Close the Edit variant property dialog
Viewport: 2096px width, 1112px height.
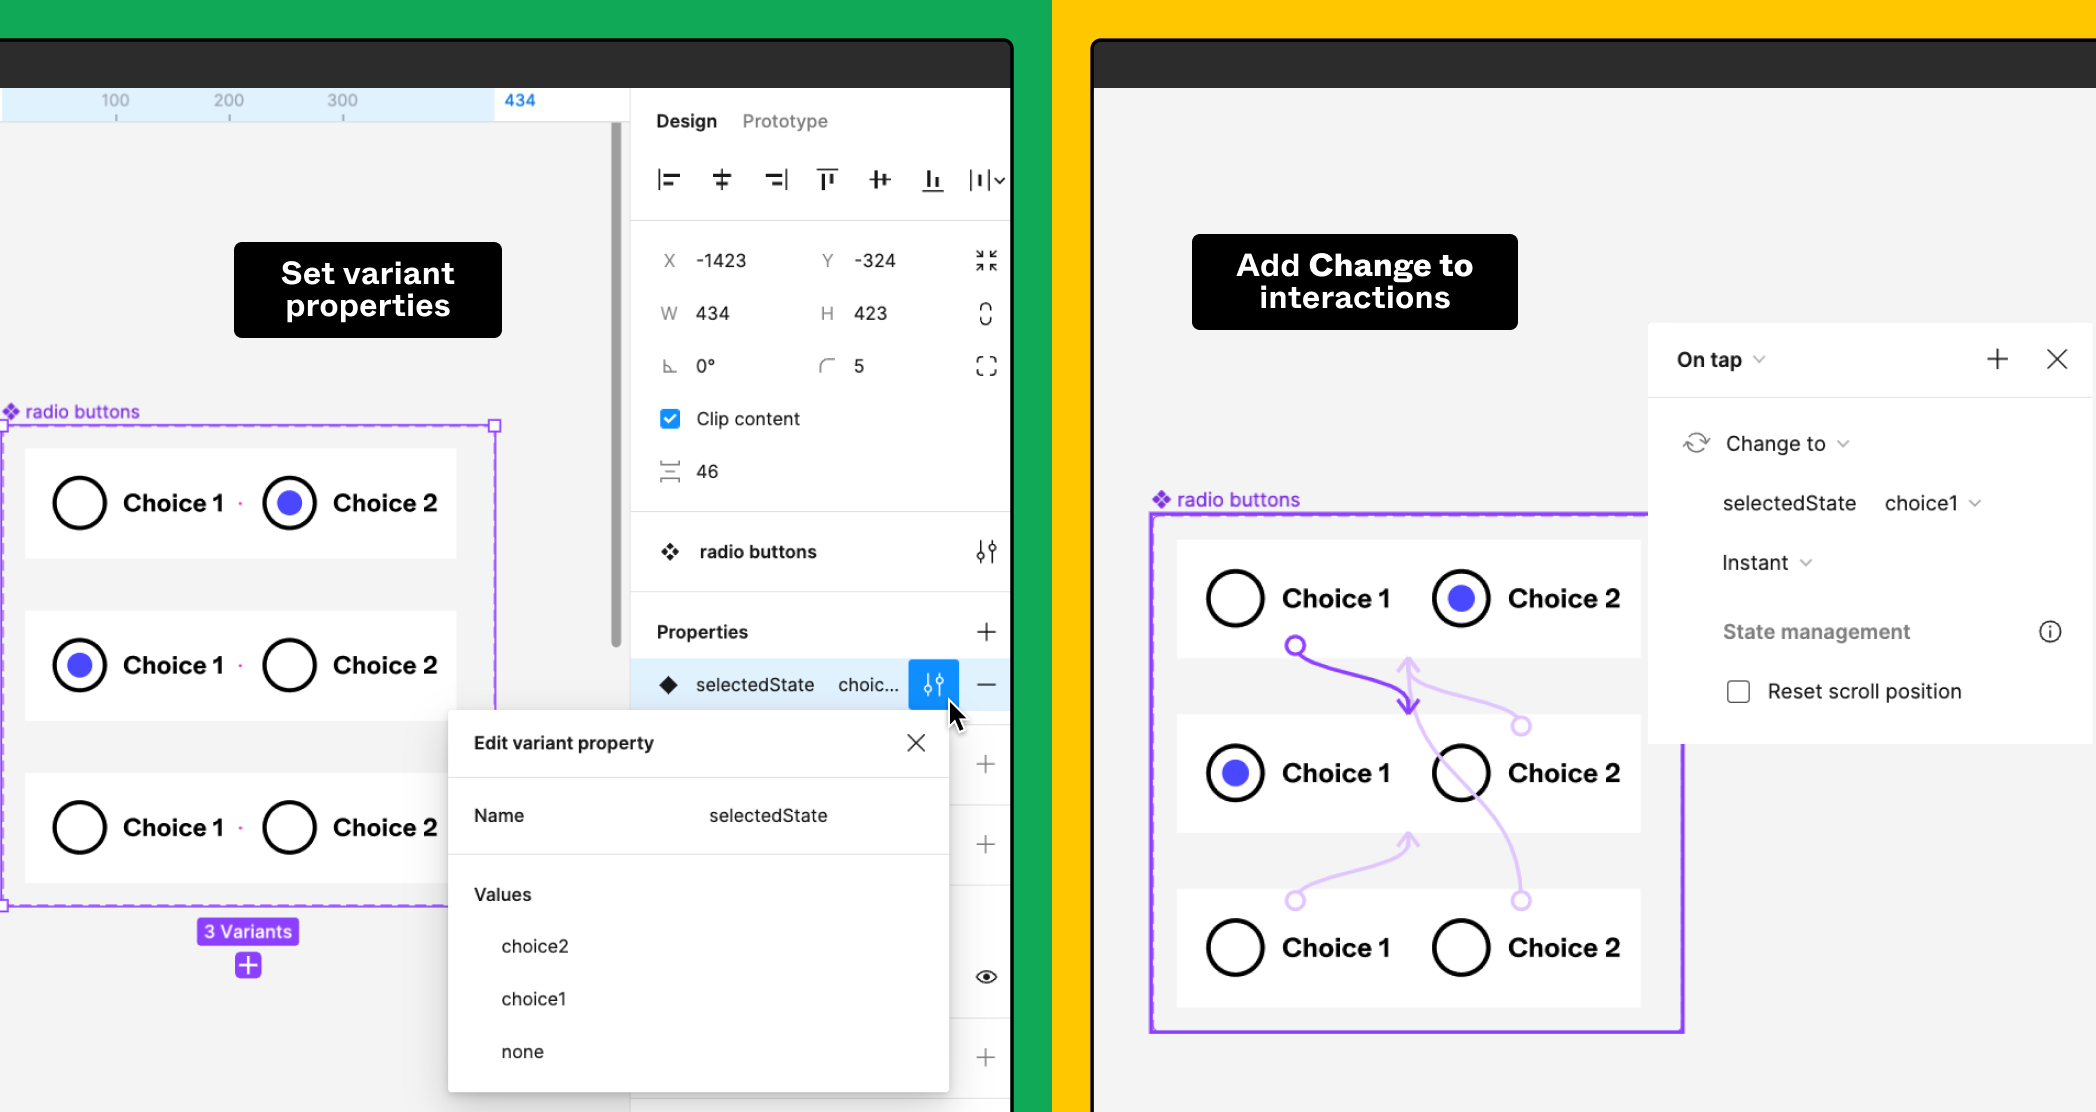(x=916, y=743)
